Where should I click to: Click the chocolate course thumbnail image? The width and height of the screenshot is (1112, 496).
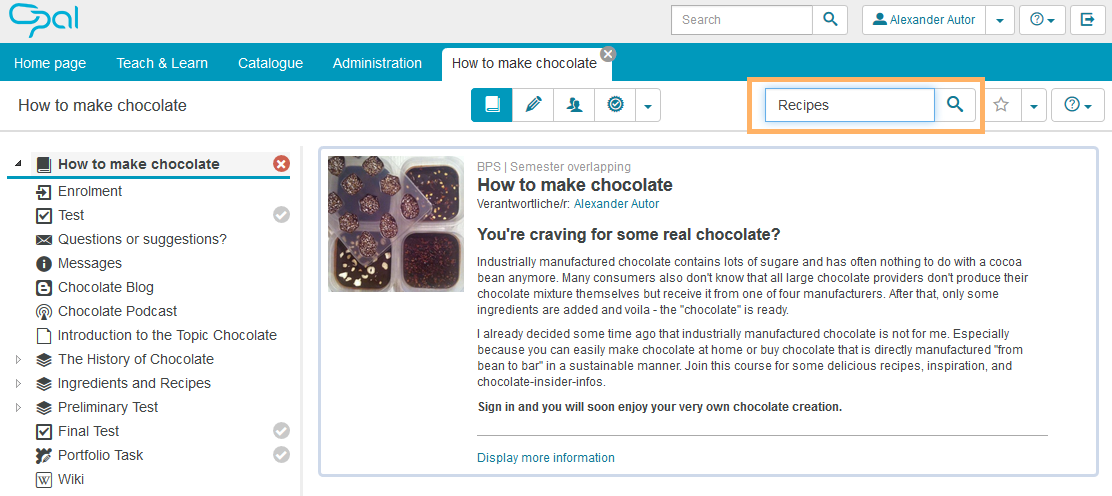(x=396, y=224)
